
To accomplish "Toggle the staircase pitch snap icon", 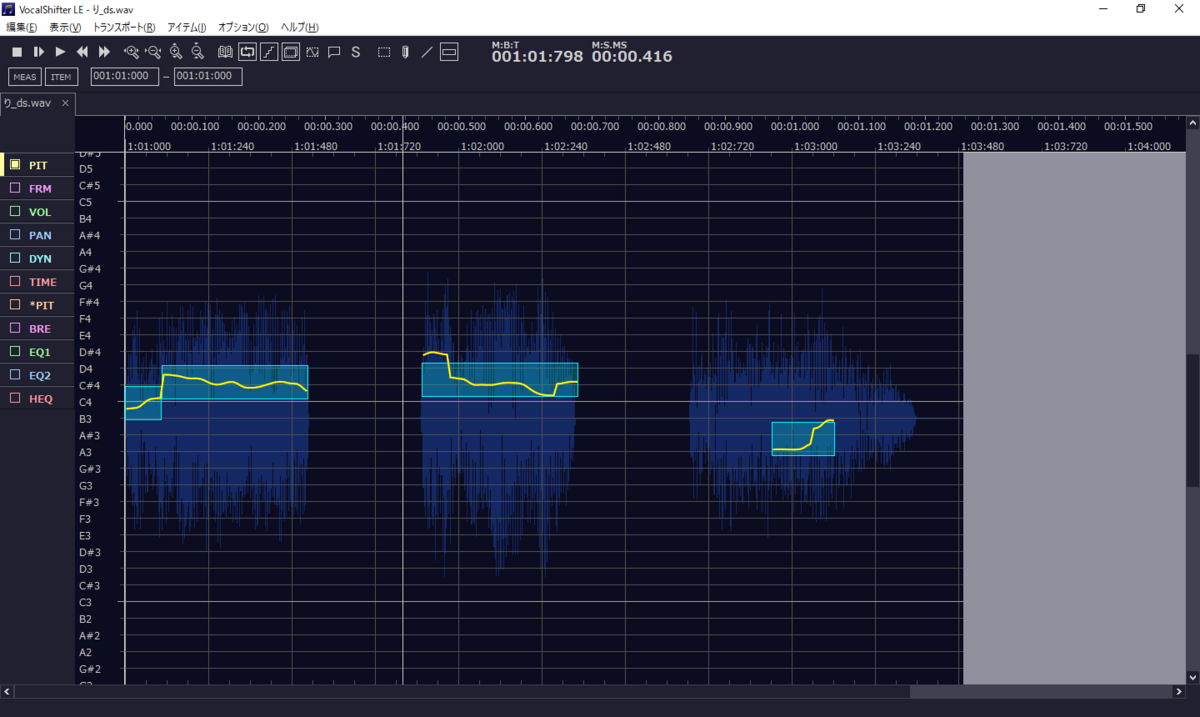I will point(269,52).
